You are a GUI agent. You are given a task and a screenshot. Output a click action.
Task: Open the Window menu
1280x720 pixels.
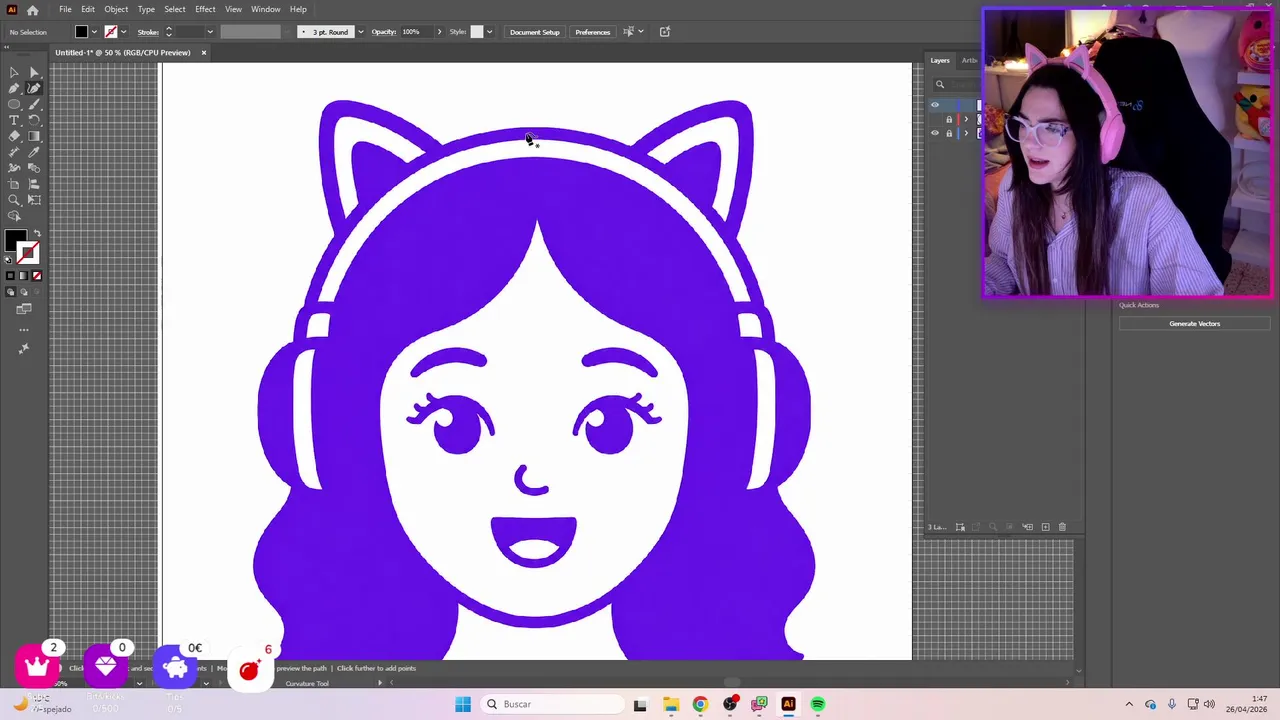coord(265,9)
